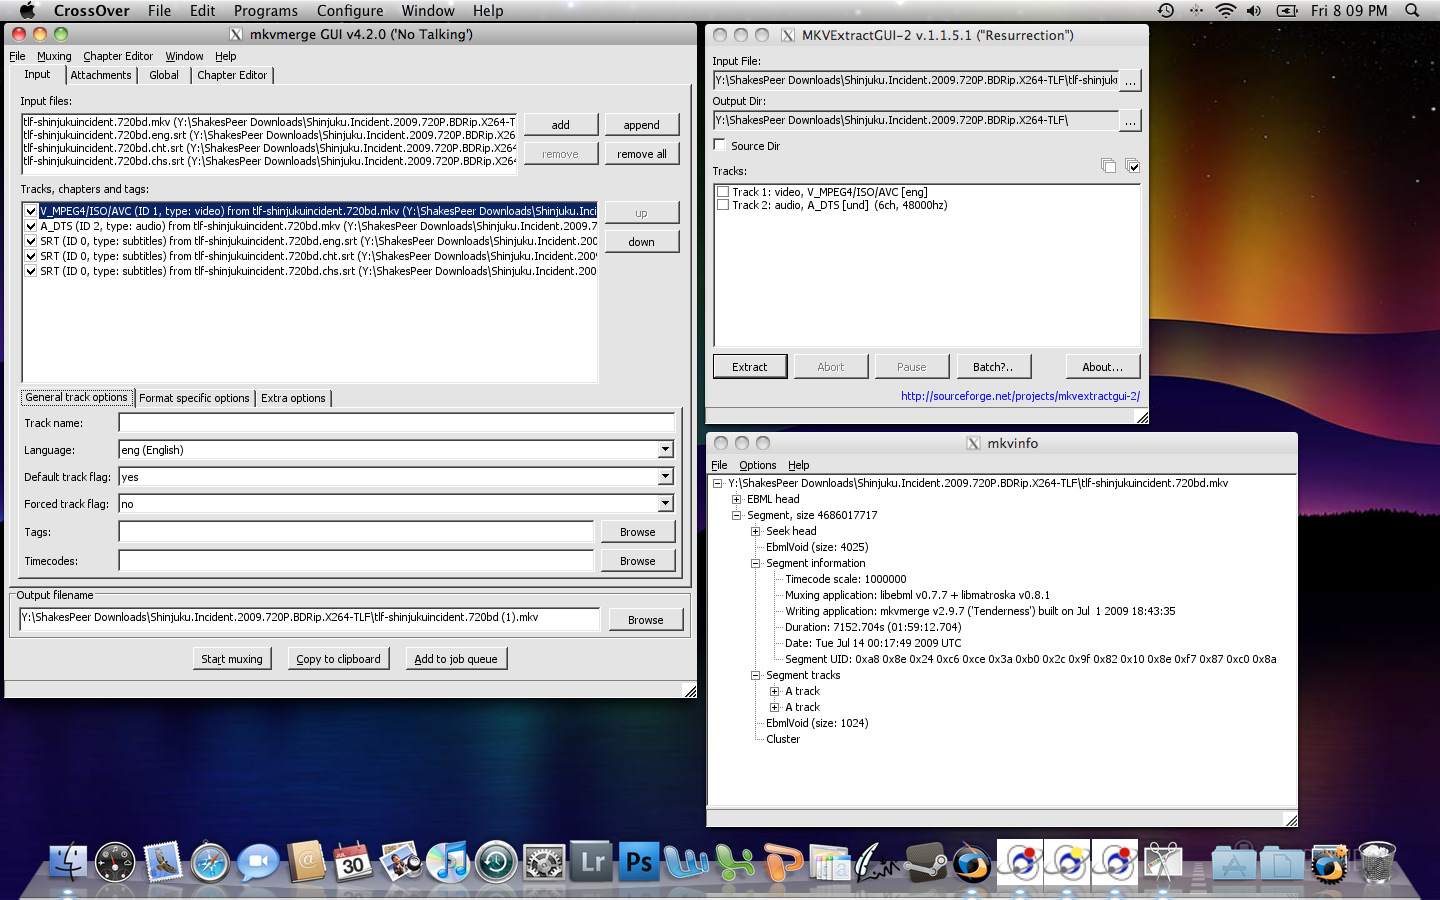Click the Extract button
This screenshot has height=900, width=1440.
pyautogui.click(x=750, y=367)
